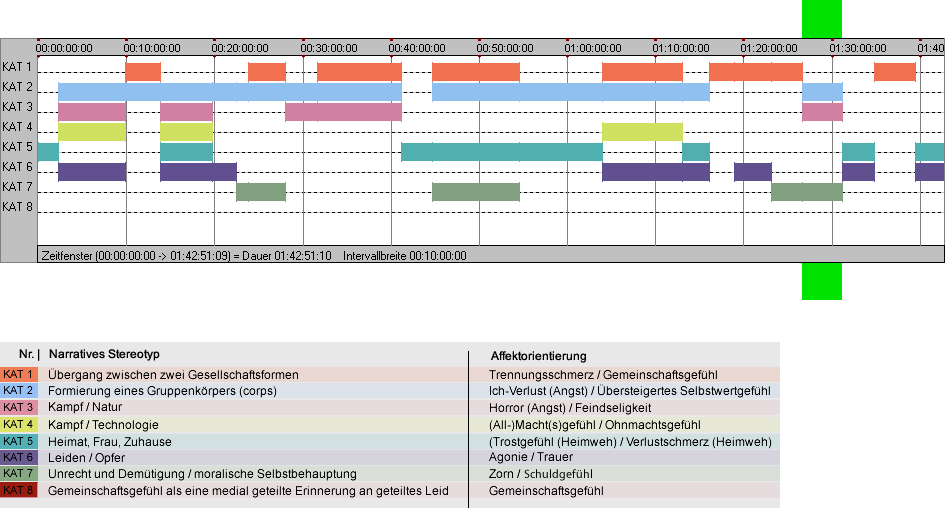Select the long KAT 2 blue block starting near 00:02
Image resolution: width=945 pixels, height=530 pixels.
coord(230,92)
